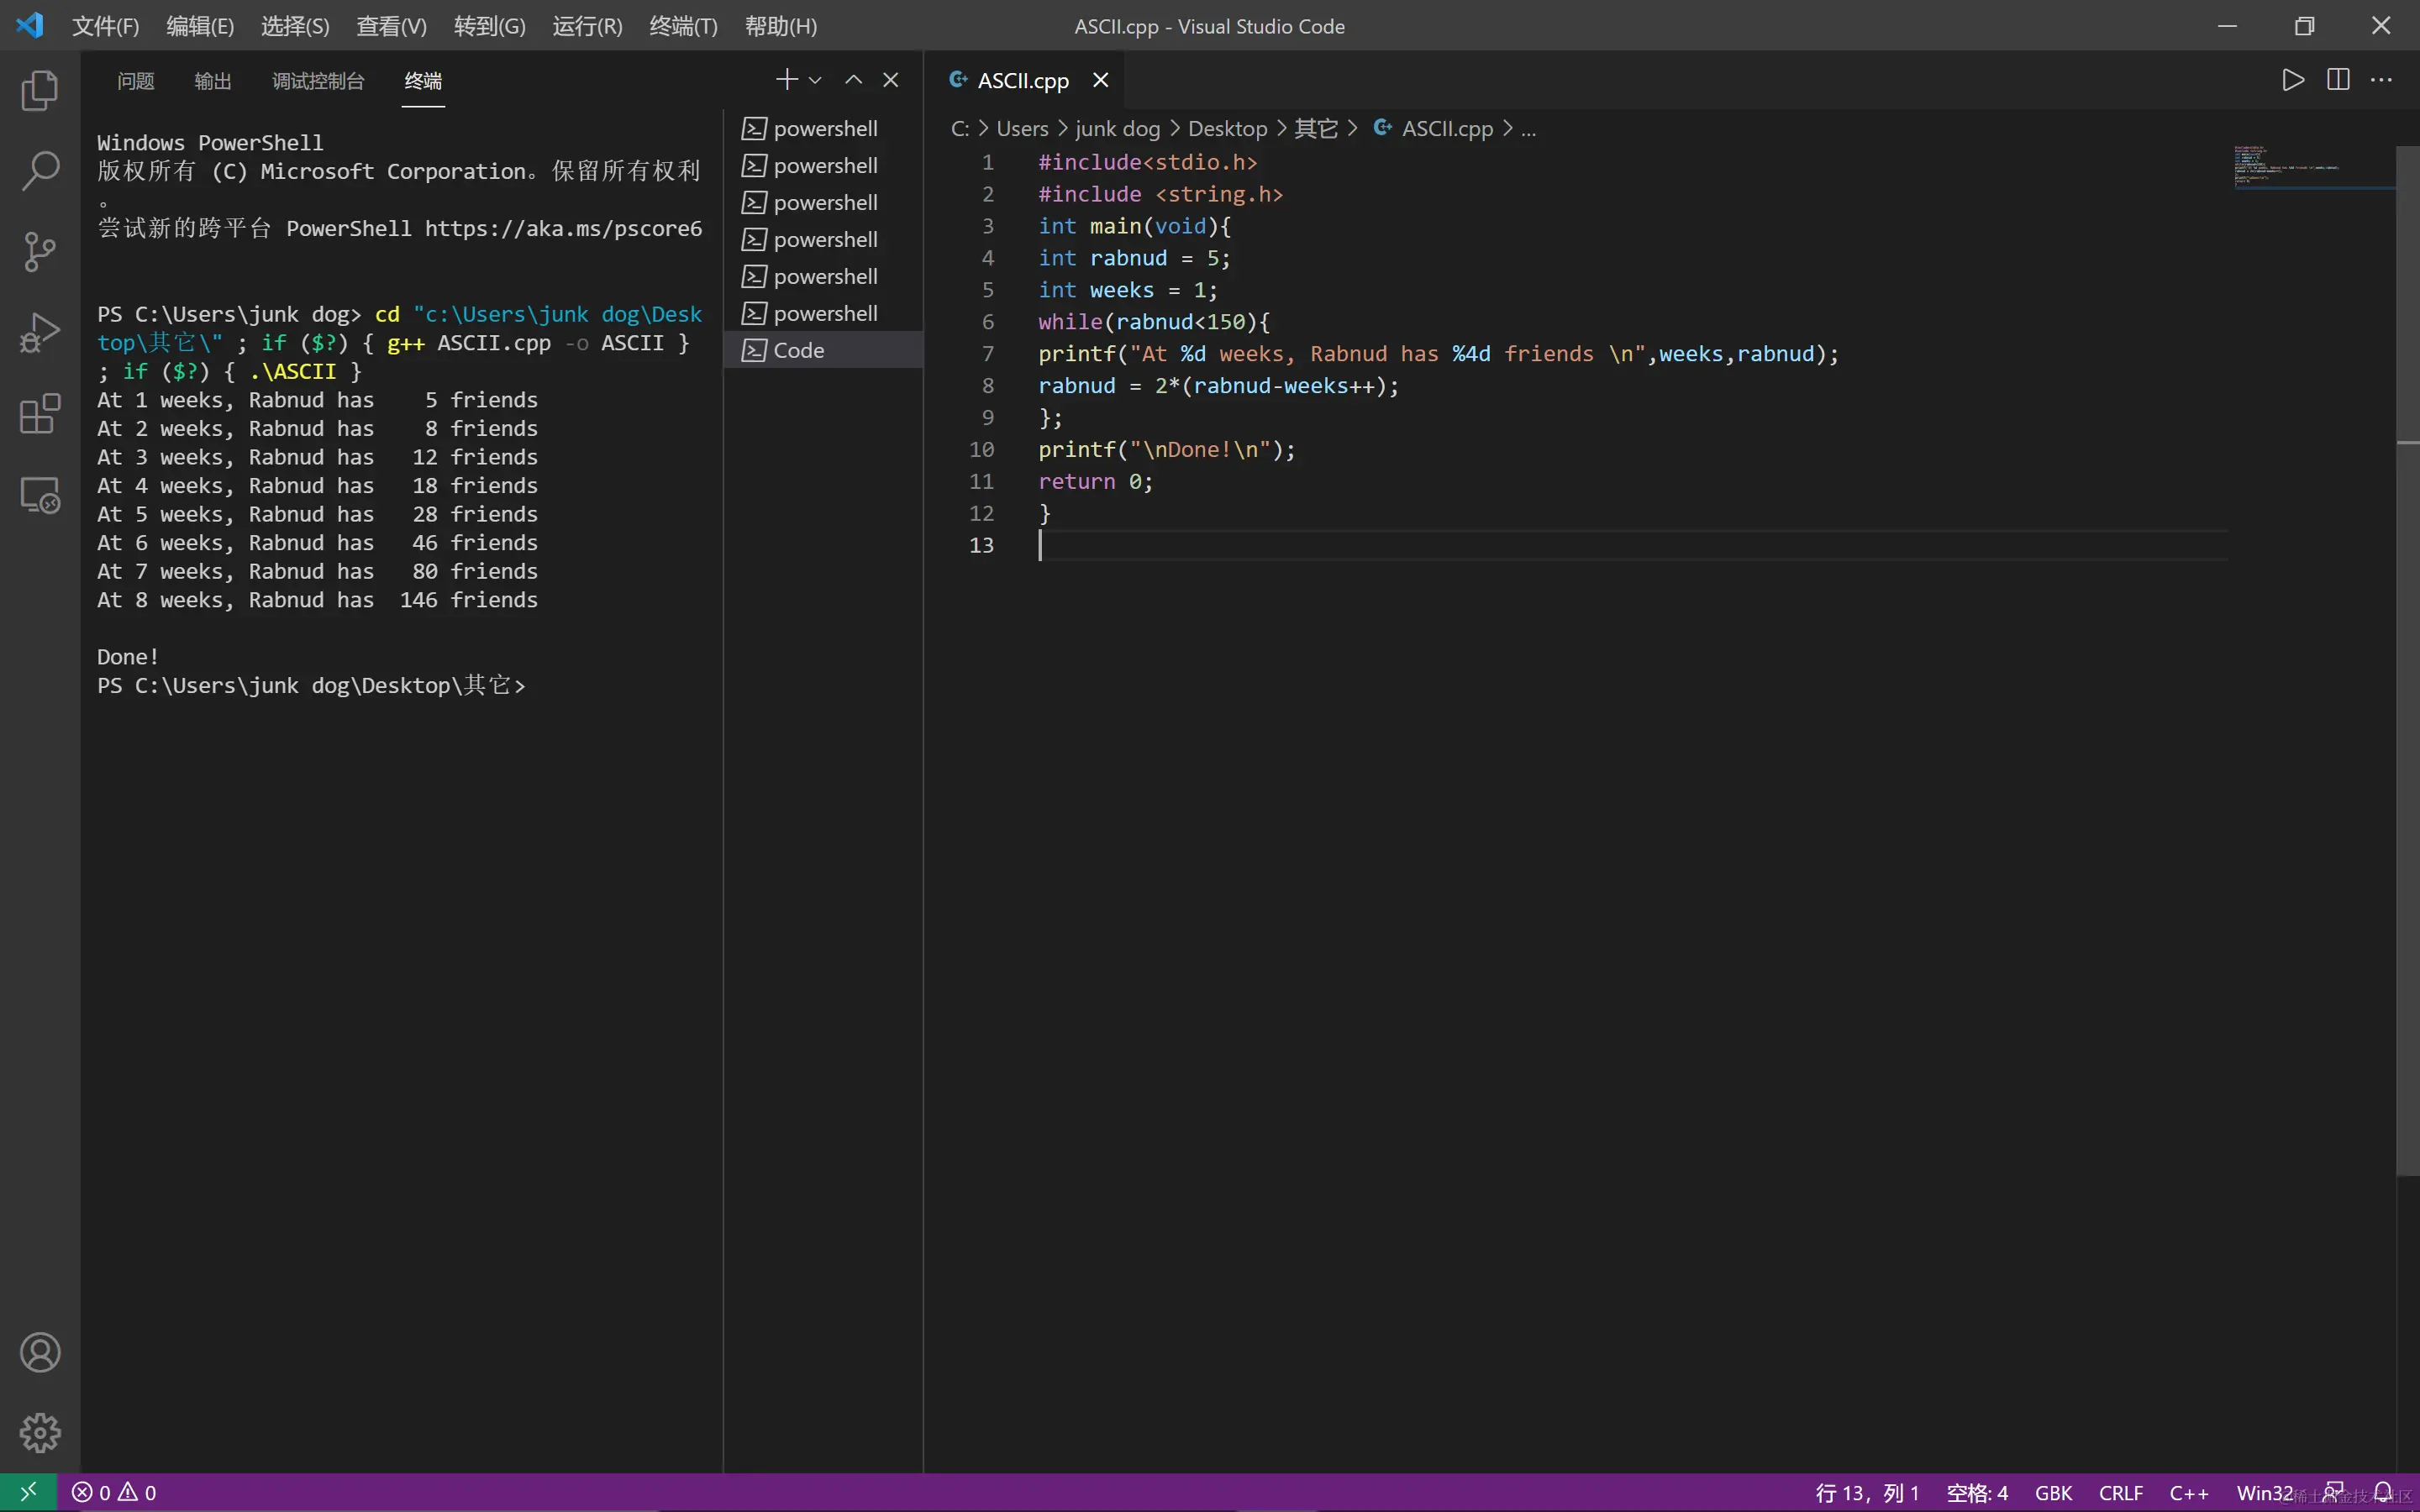Open the Explorer view in activity bar
This screenshot has height=1512, width=2420.
40,91
